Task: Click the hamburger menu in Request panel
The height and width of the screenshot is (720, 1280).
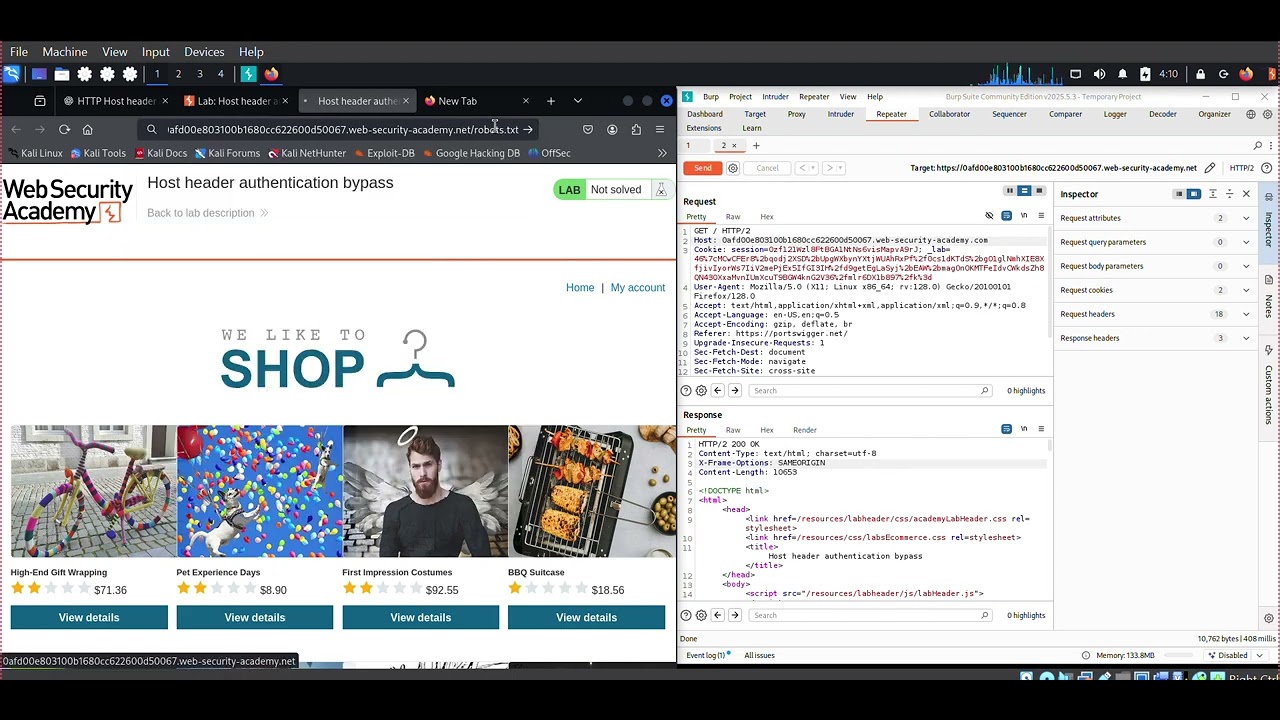Action: pyautogui.click(x=1041, y=216)
